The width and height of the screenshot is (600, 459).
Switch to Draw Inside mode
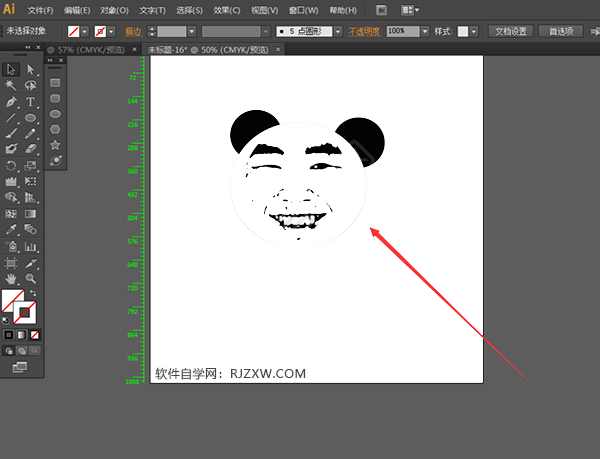(34, 351)
